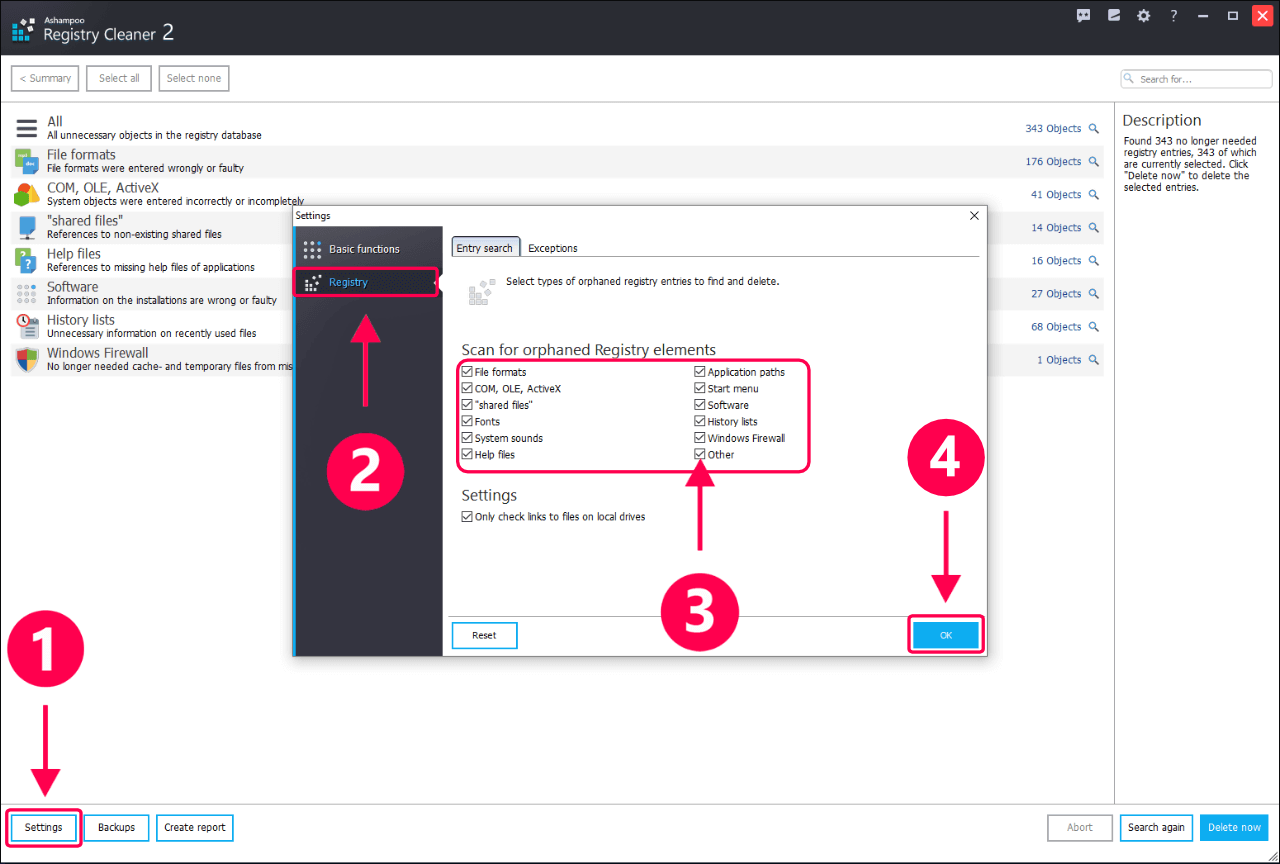The image size is (1280, 864).
Task: Open the 343 Objects link
Action: tap(1053, 128)
